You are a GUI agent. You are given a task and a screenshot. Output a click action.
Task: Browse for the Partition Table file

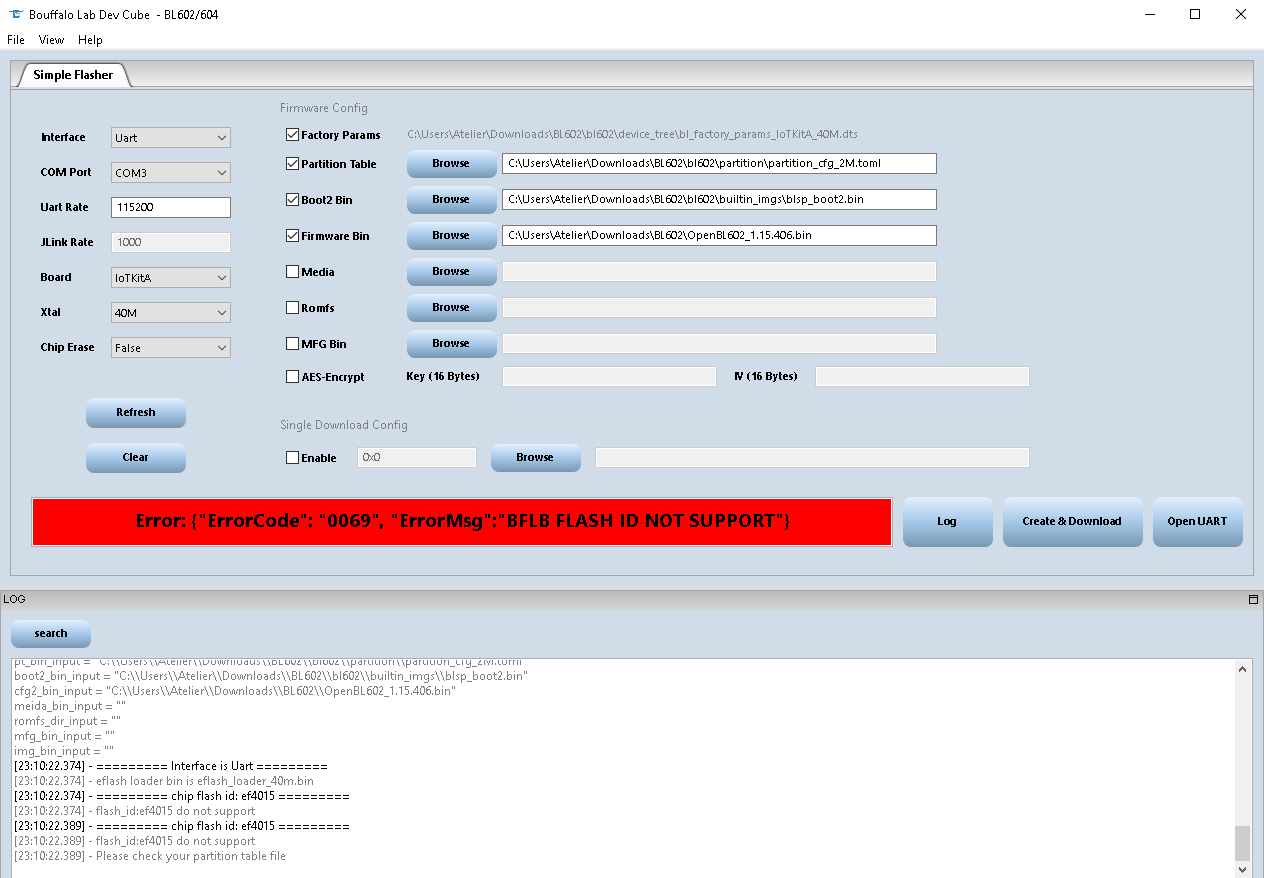[x=451, y=164]
